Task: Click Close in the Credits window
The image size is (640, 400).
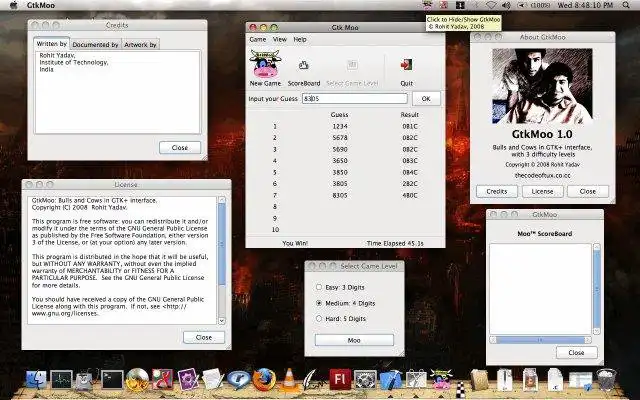Action: click(x=180, y=148)
